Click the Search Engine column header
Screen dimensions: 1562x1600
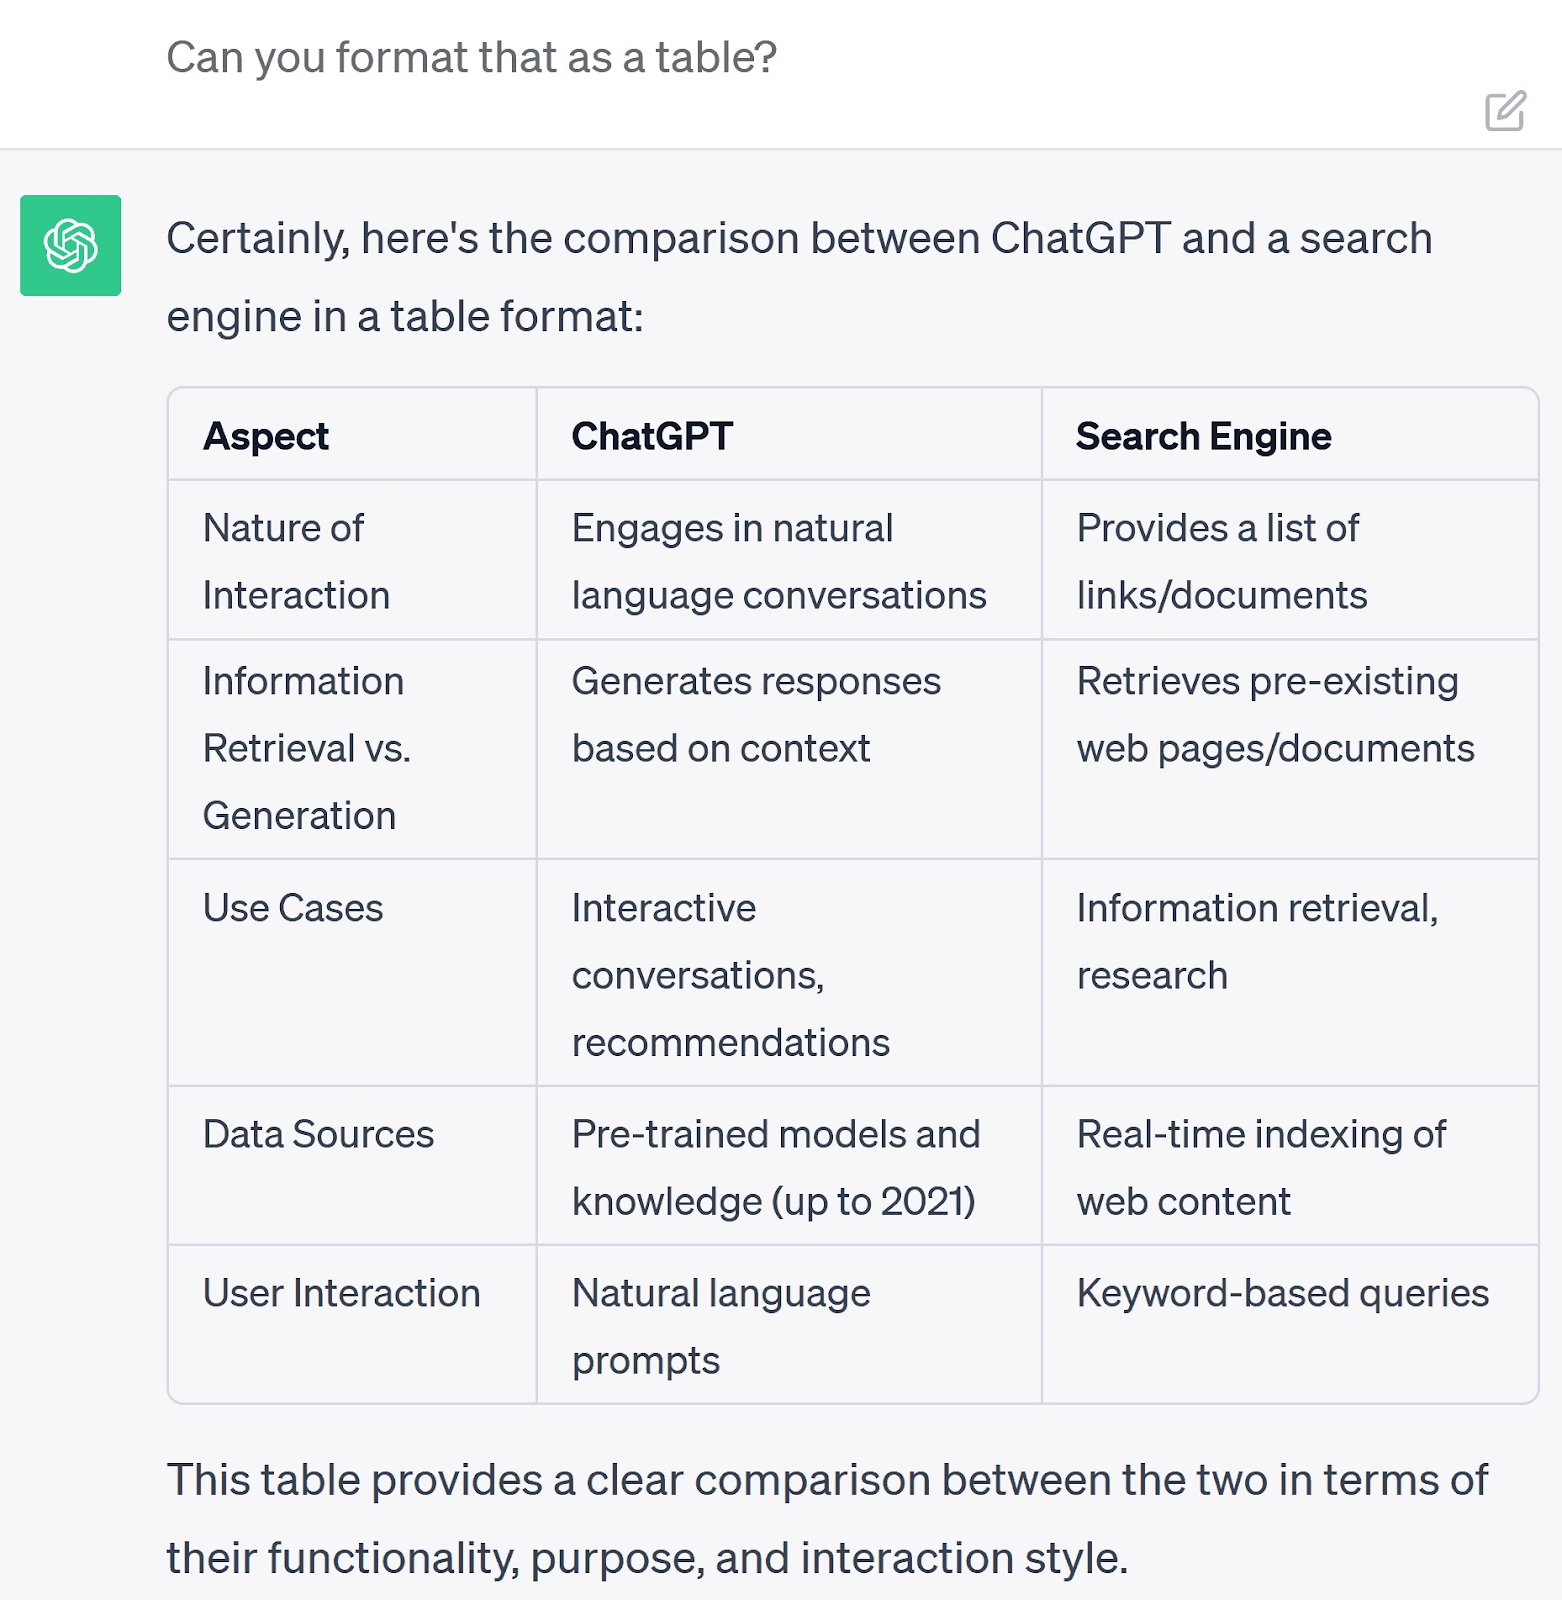(x=1203, y=435)
